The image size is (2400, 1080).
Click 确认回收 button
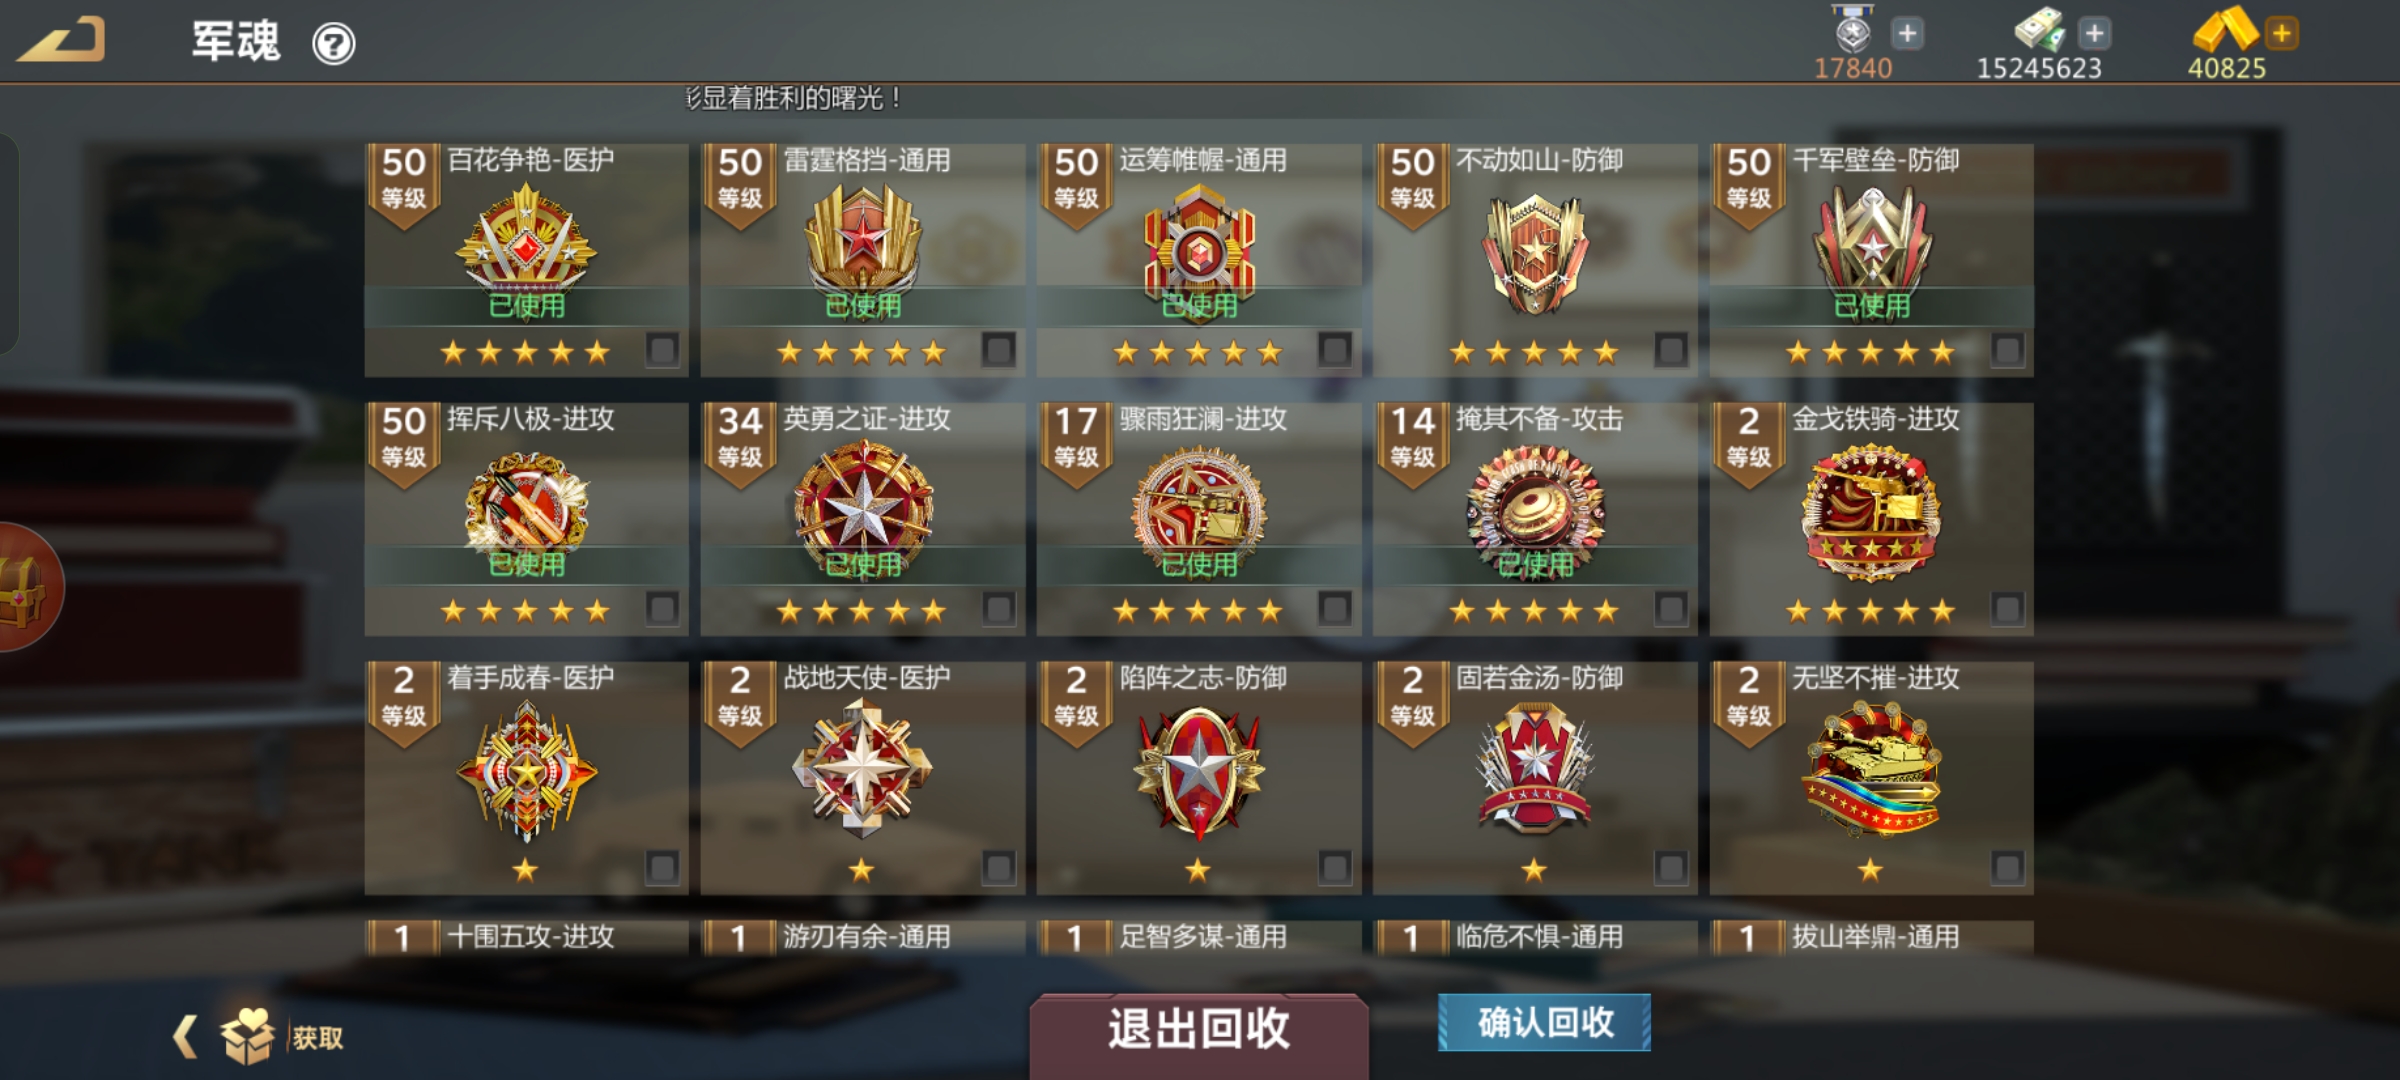pos(1544,1022)
